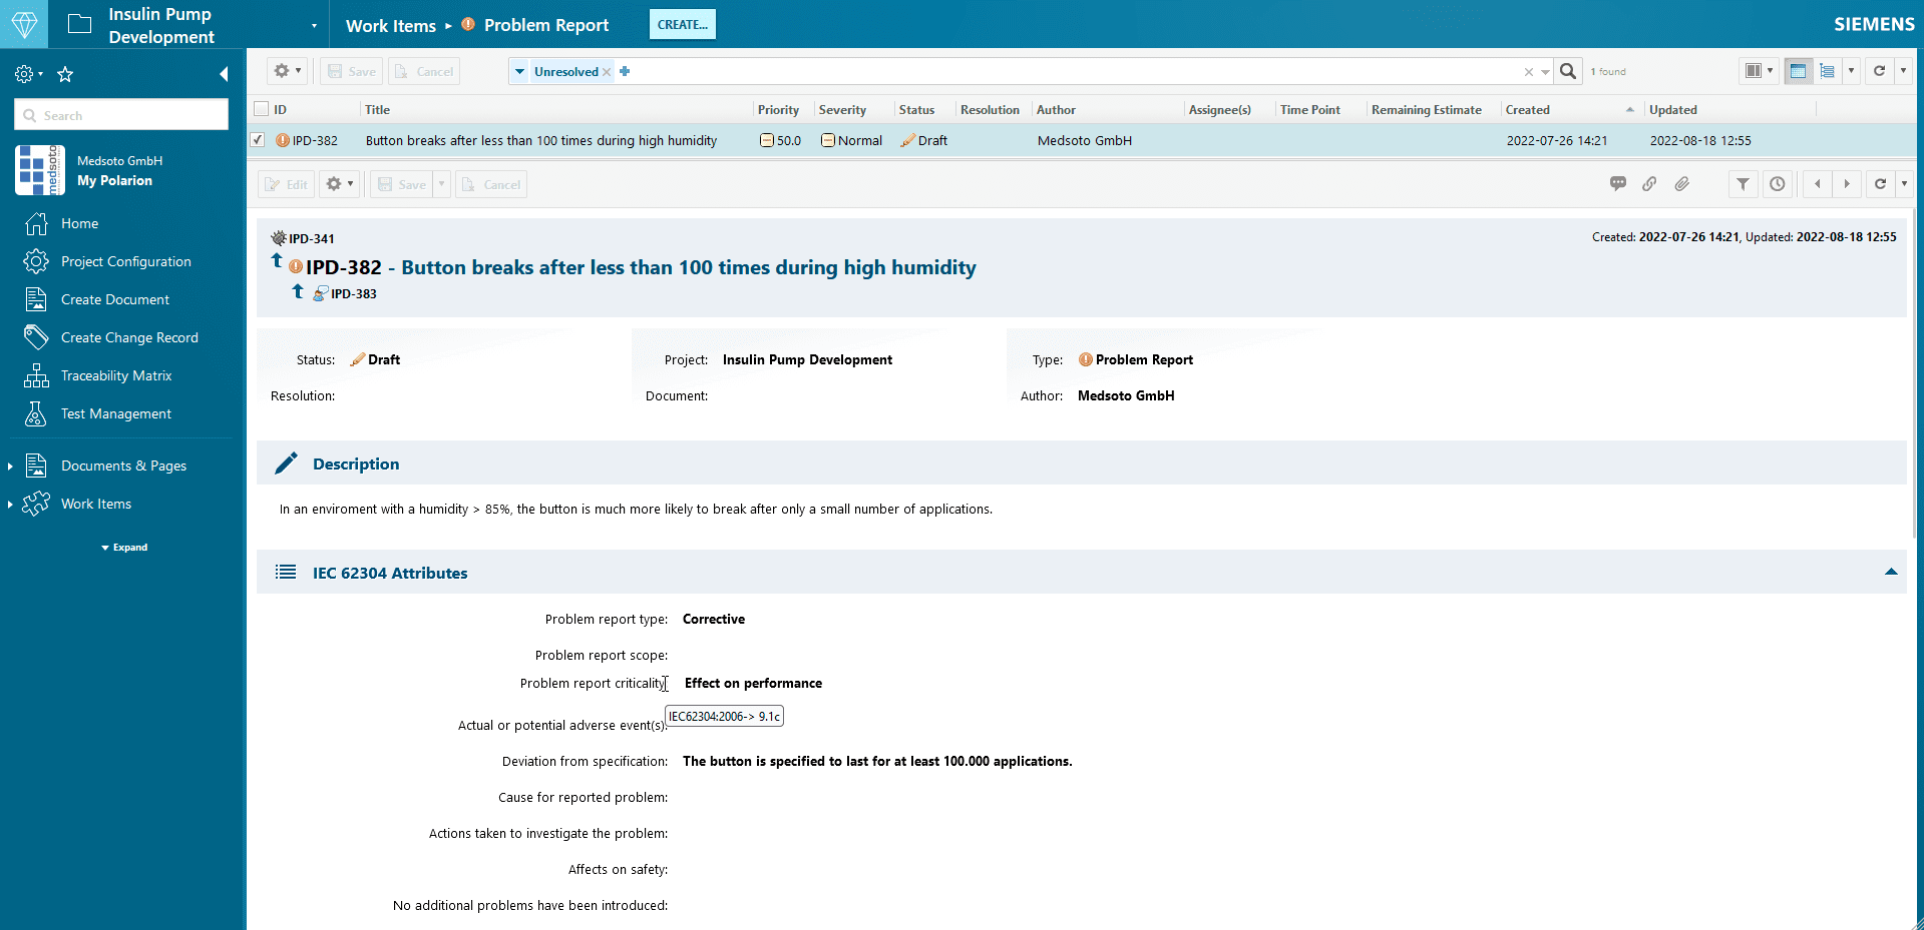The image size is (1924, 930).
Task: Open My Polarion page
Action: [x=114, y=181]
